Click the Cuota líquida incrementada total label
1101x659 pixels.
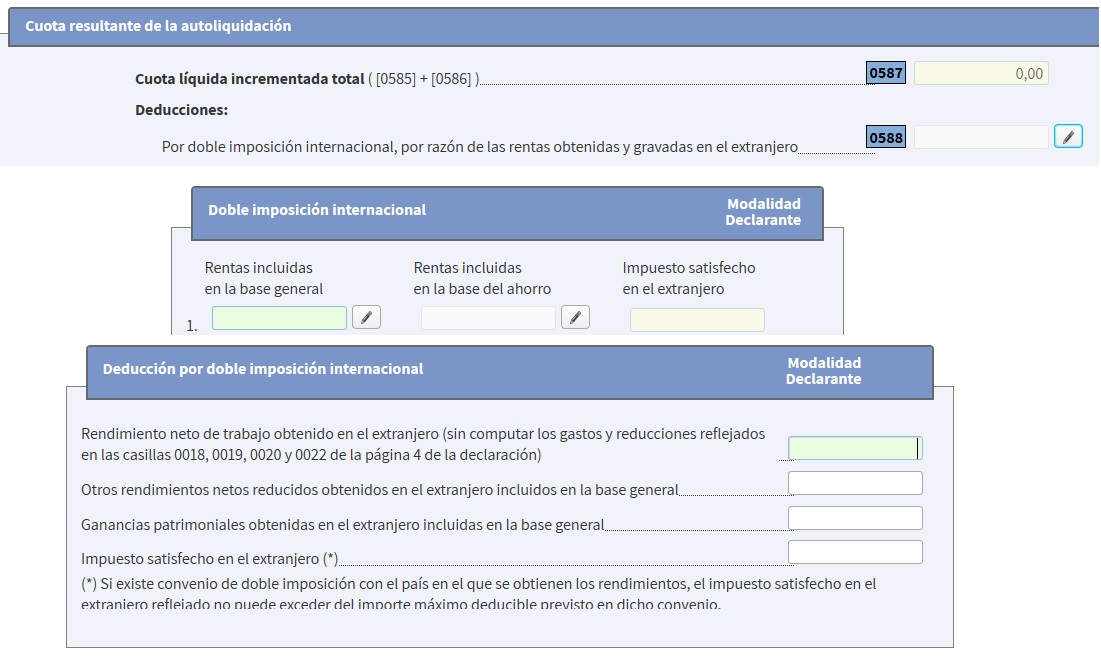coord(250,79)
